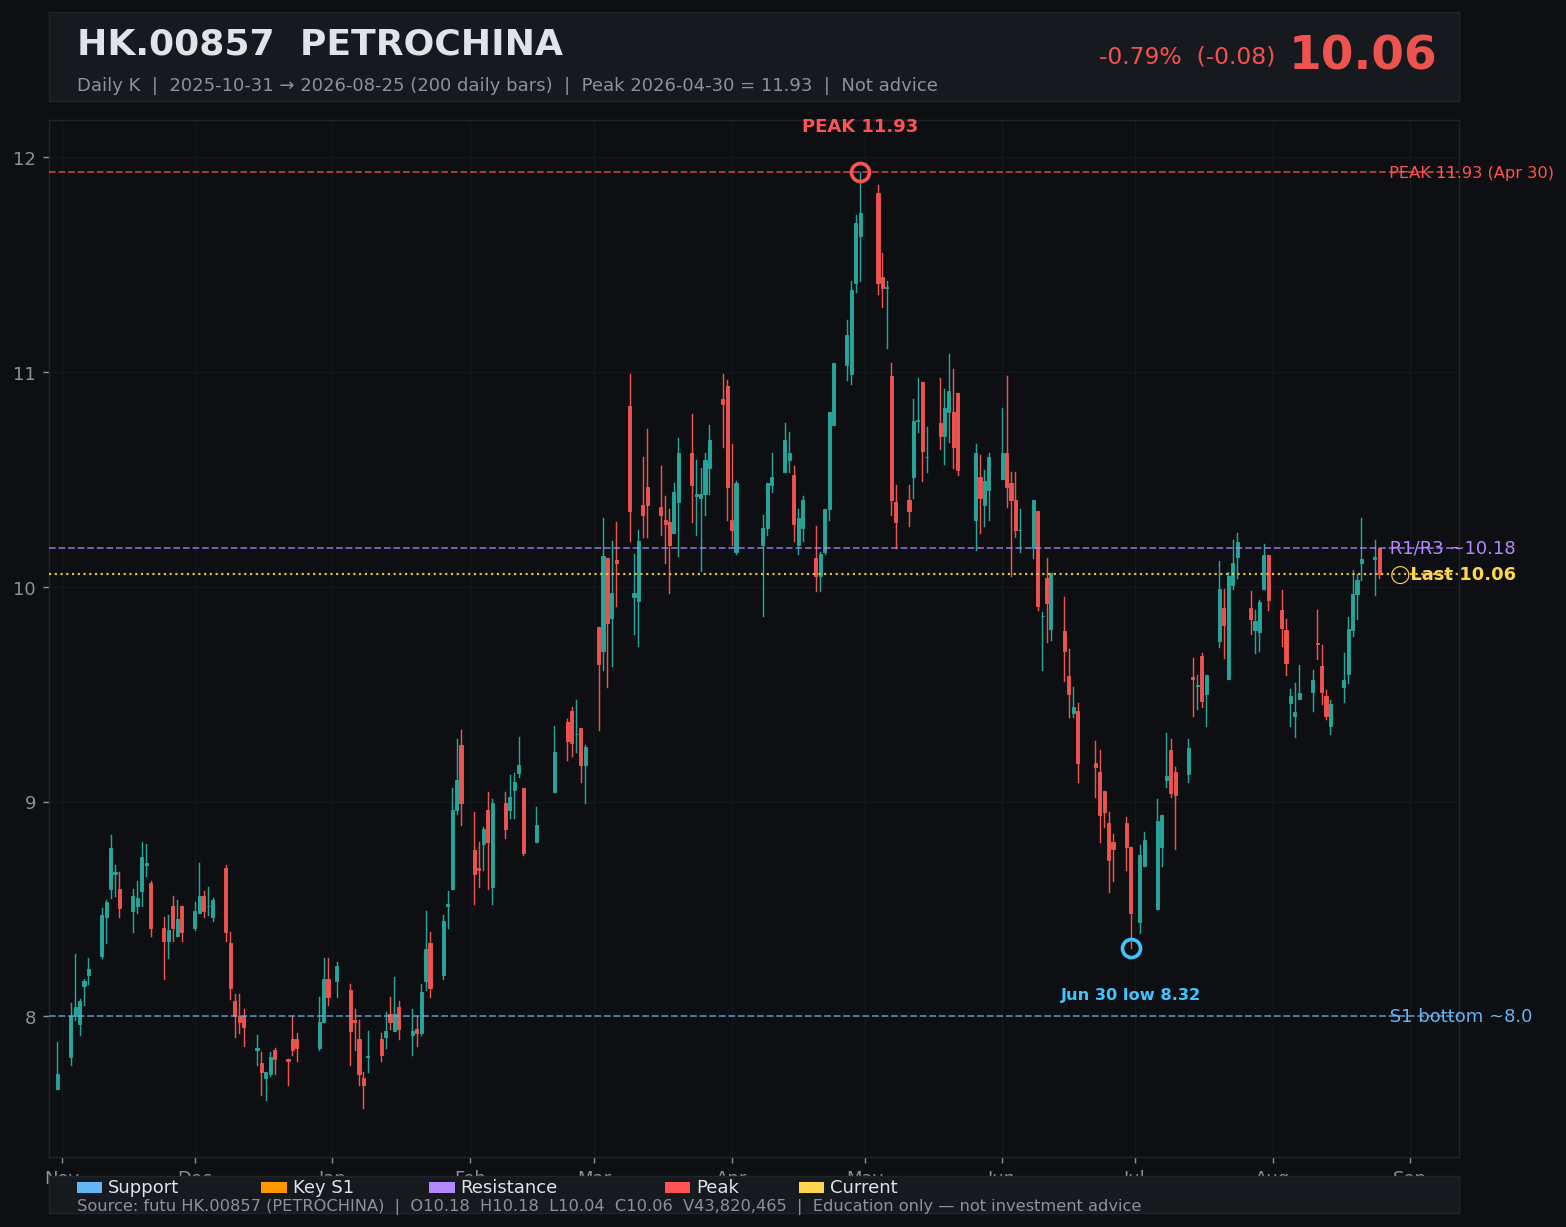Click the 'R1/R3 ~10.18' resistance label
Screen dimensions: 1566x1227
(x=1452, y=548)
